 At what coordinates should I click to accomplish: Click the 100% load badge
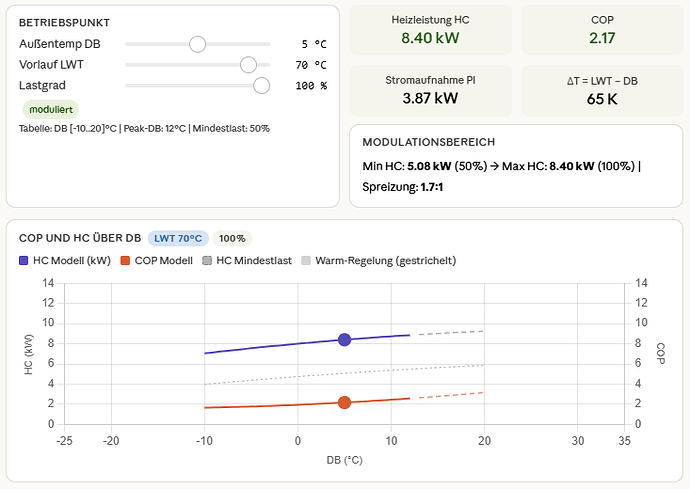pos(232,238)
